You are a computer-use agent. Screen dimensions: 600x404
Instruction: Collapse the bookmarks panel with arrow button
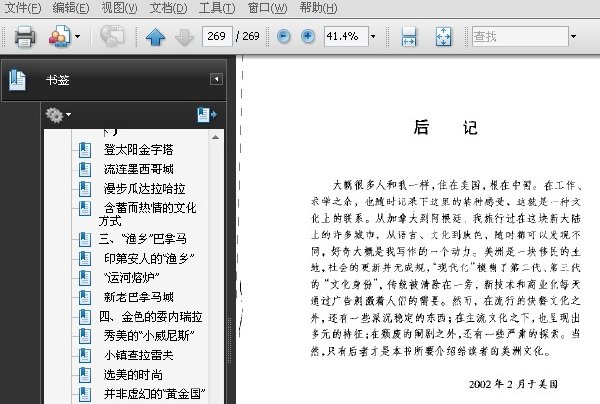coord(216,79)
